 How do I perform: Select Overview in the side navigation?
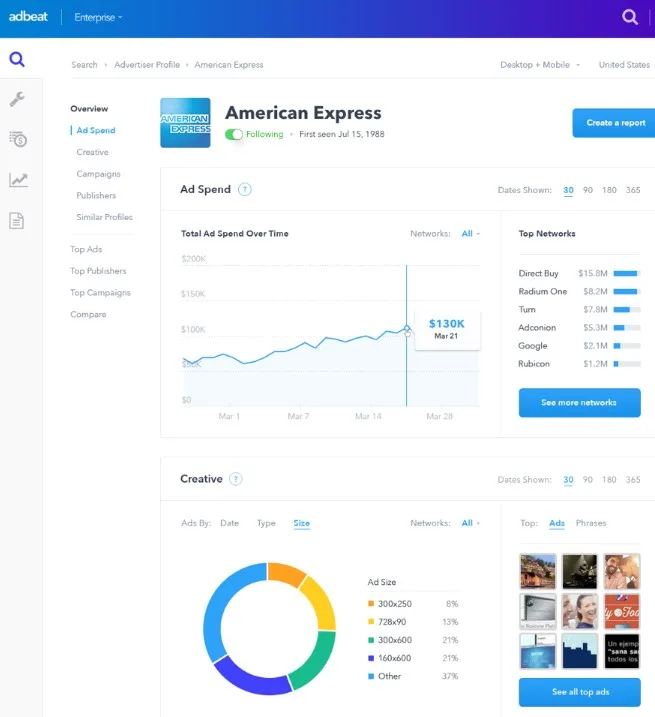[89, 109]
